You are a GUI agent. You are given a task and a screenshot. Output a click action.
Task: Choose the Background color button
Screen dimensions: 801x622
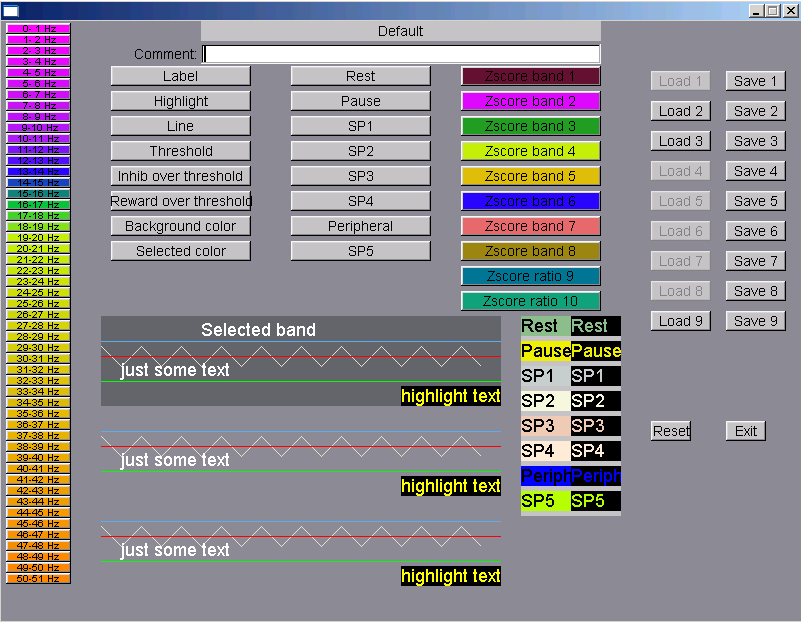tap(181, 226)
